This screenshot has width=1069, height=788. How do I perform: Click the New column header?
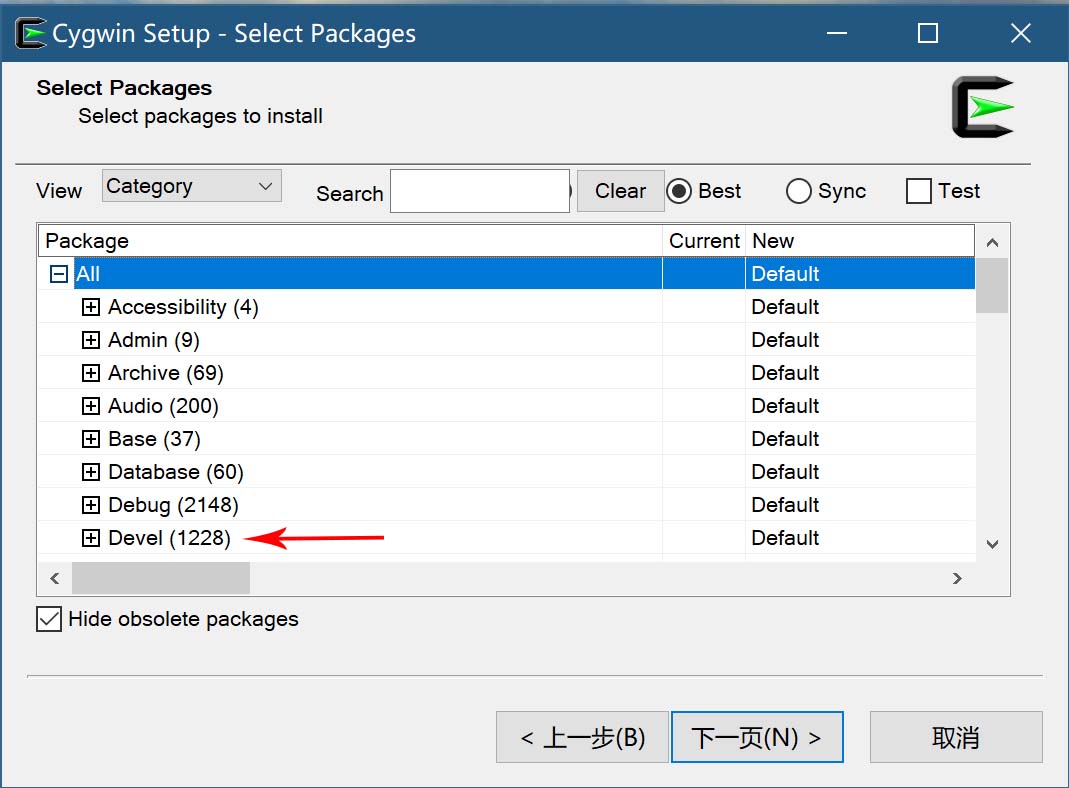pyautogui.click(x=860, y=241)
